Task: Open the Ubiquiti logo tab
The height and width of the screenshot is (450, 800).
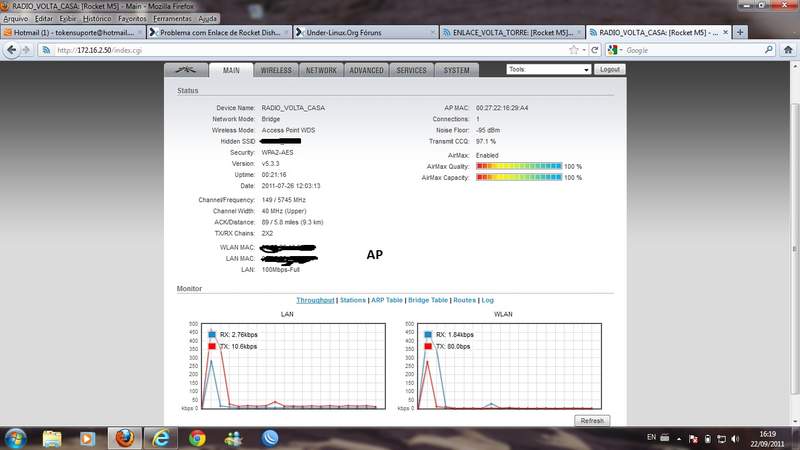Action: click(x=186, y=70)
